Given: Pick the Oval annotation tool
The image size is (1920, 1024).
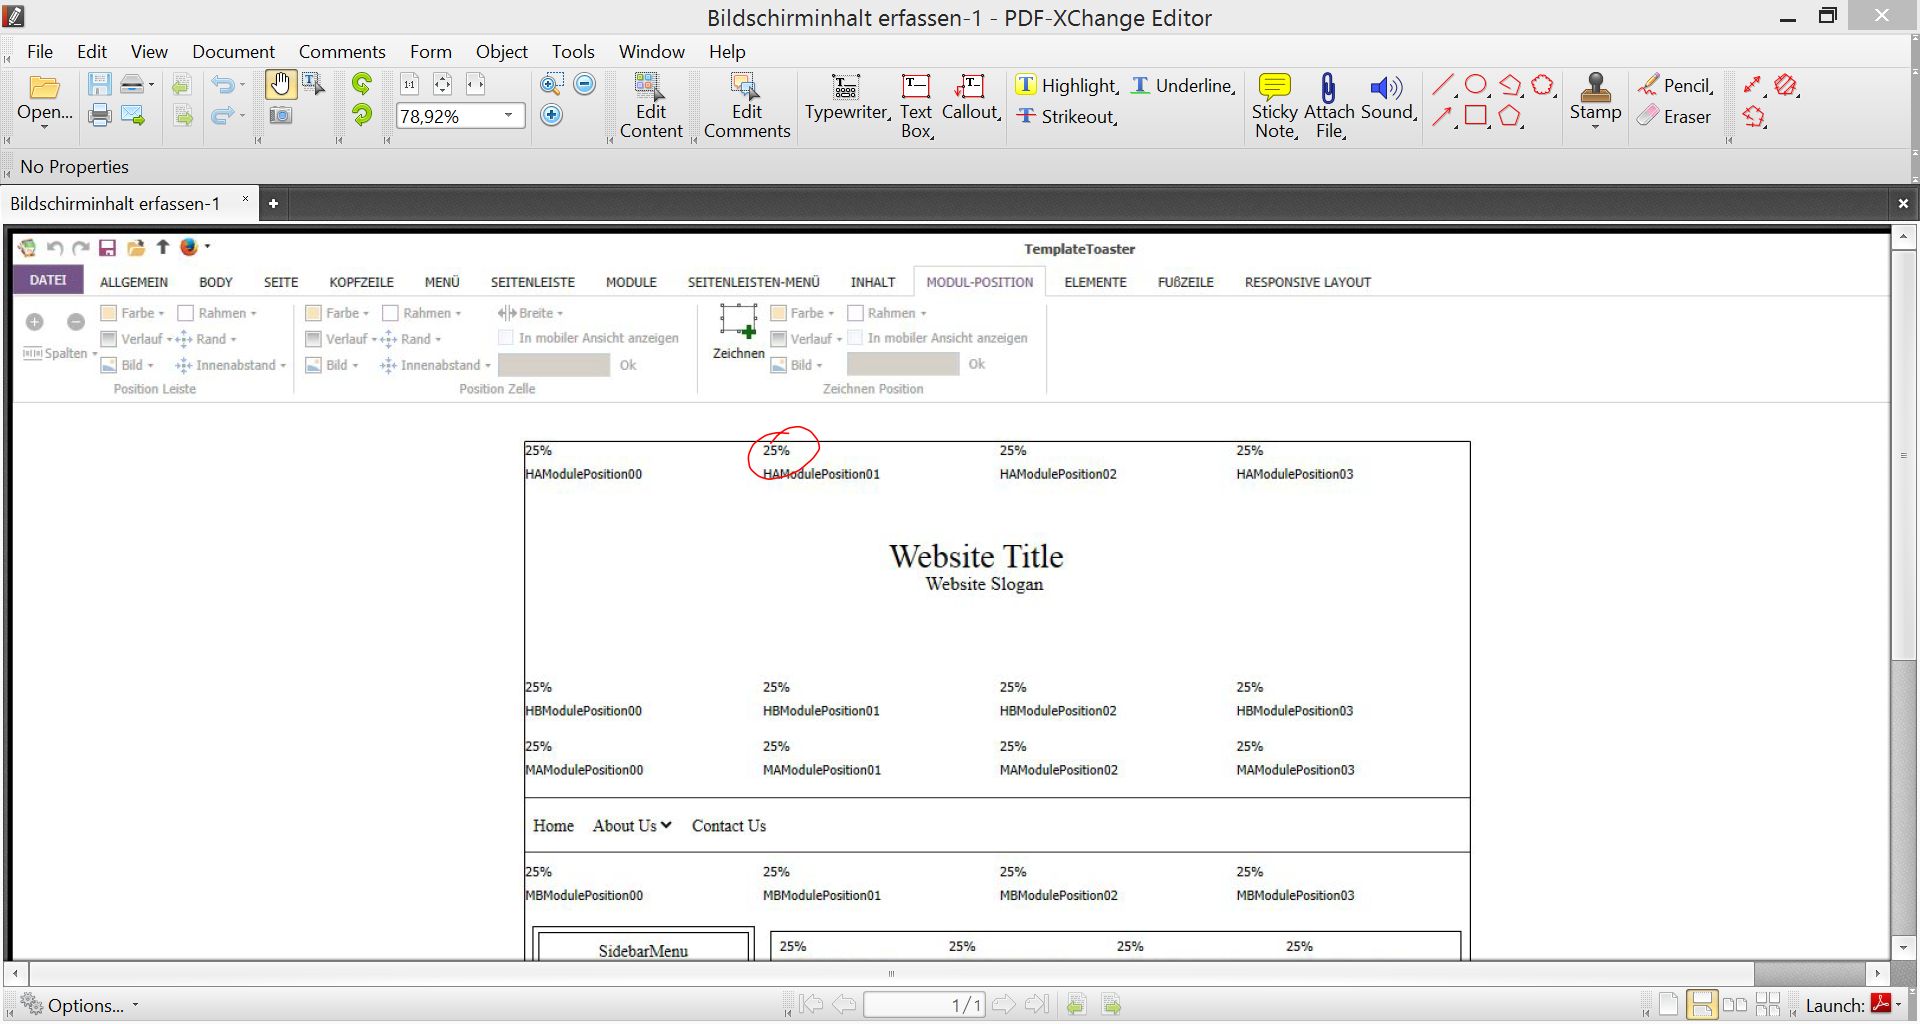Looking at the screenshot, I should pyautogui.click(x=1475, y=85).
